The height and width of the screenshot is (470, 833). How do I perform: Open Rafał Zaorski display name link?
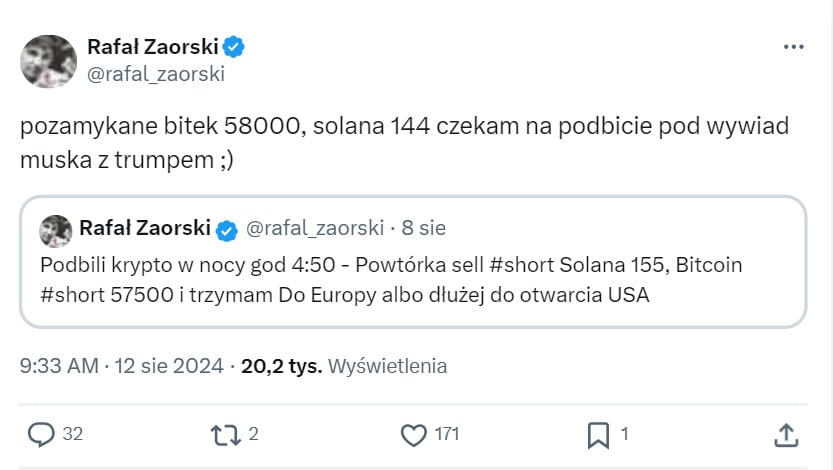point(152,46)
